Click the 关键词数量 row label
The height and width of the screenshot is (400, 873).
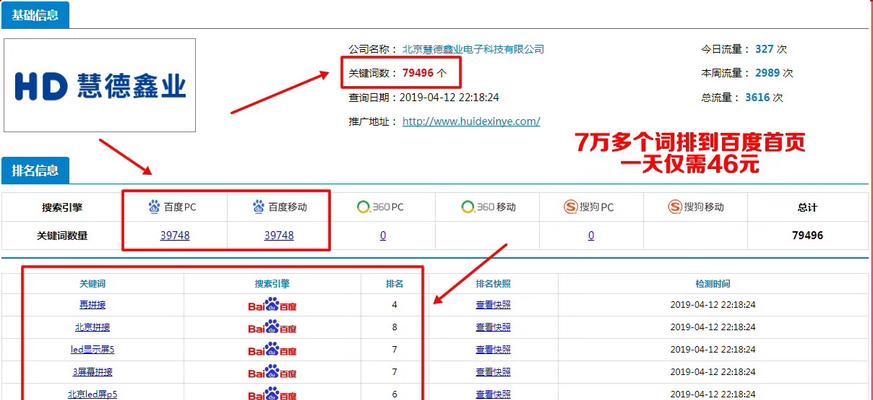tap(62, 236)
